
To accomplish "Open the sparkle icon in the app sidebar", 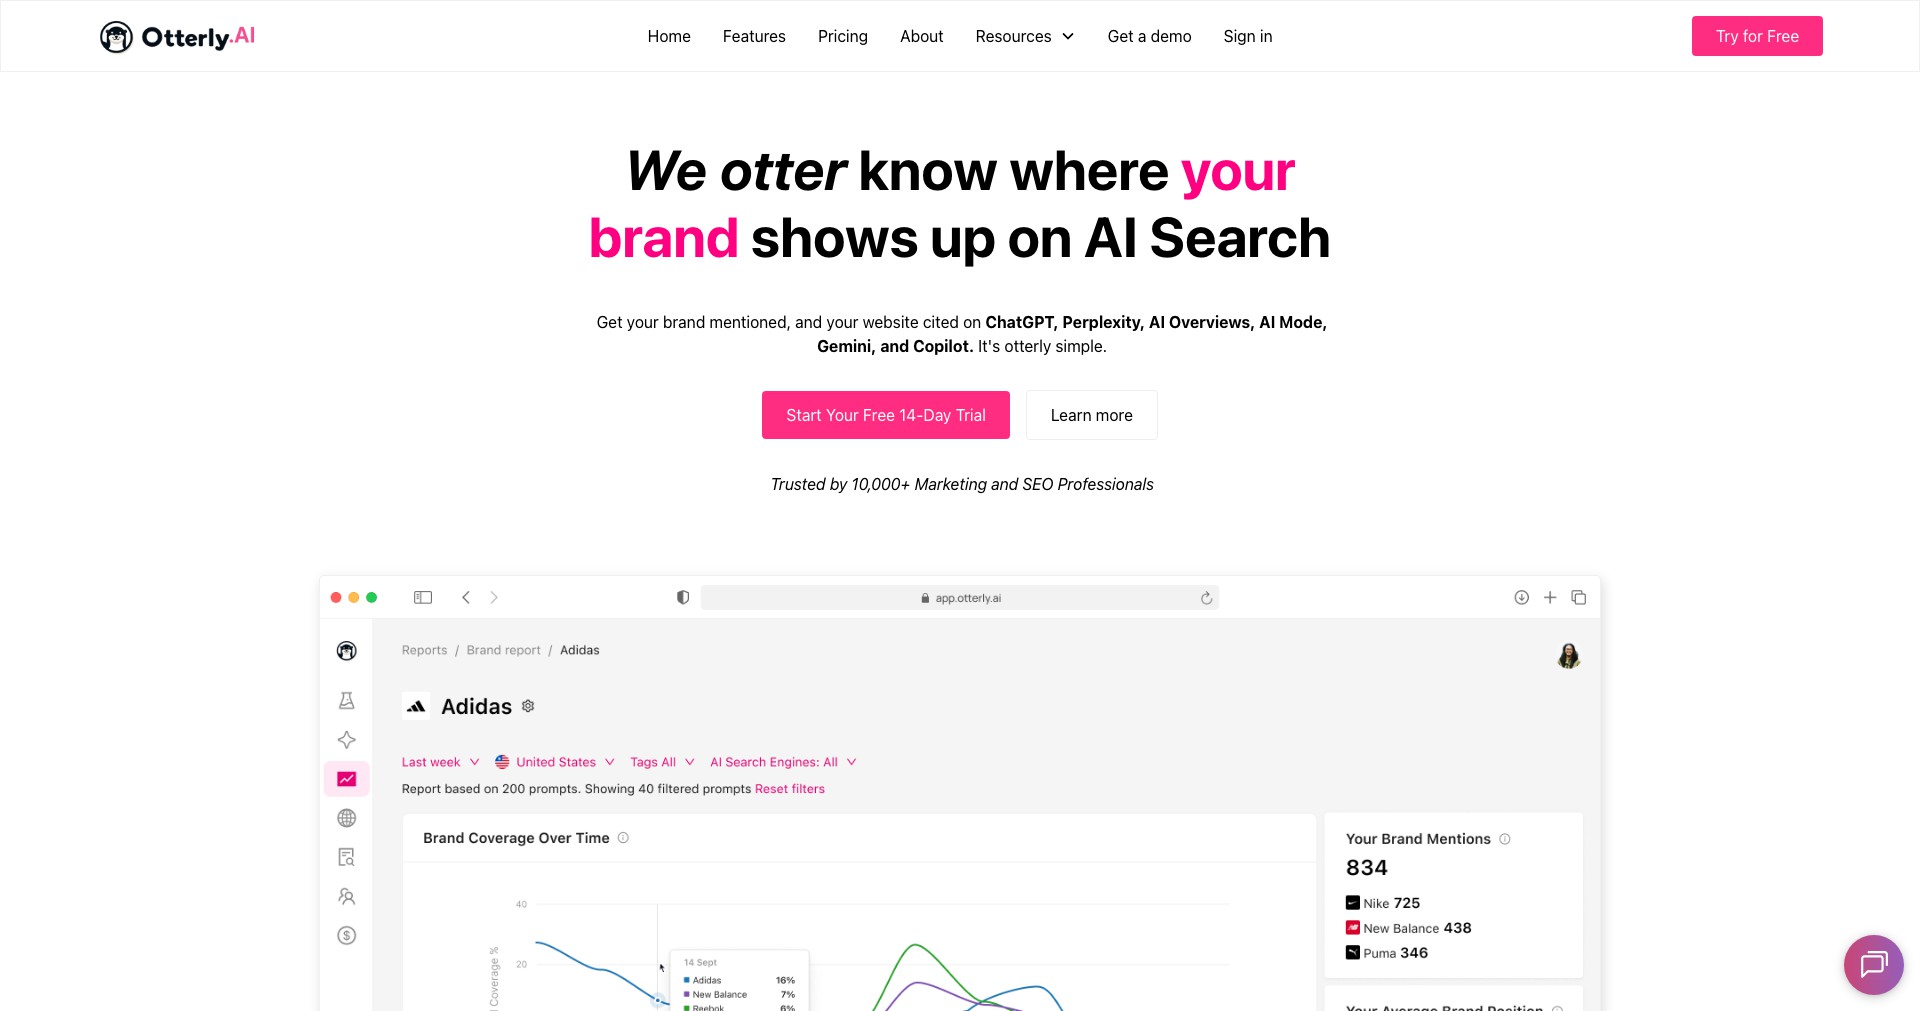I will (347, 740).
